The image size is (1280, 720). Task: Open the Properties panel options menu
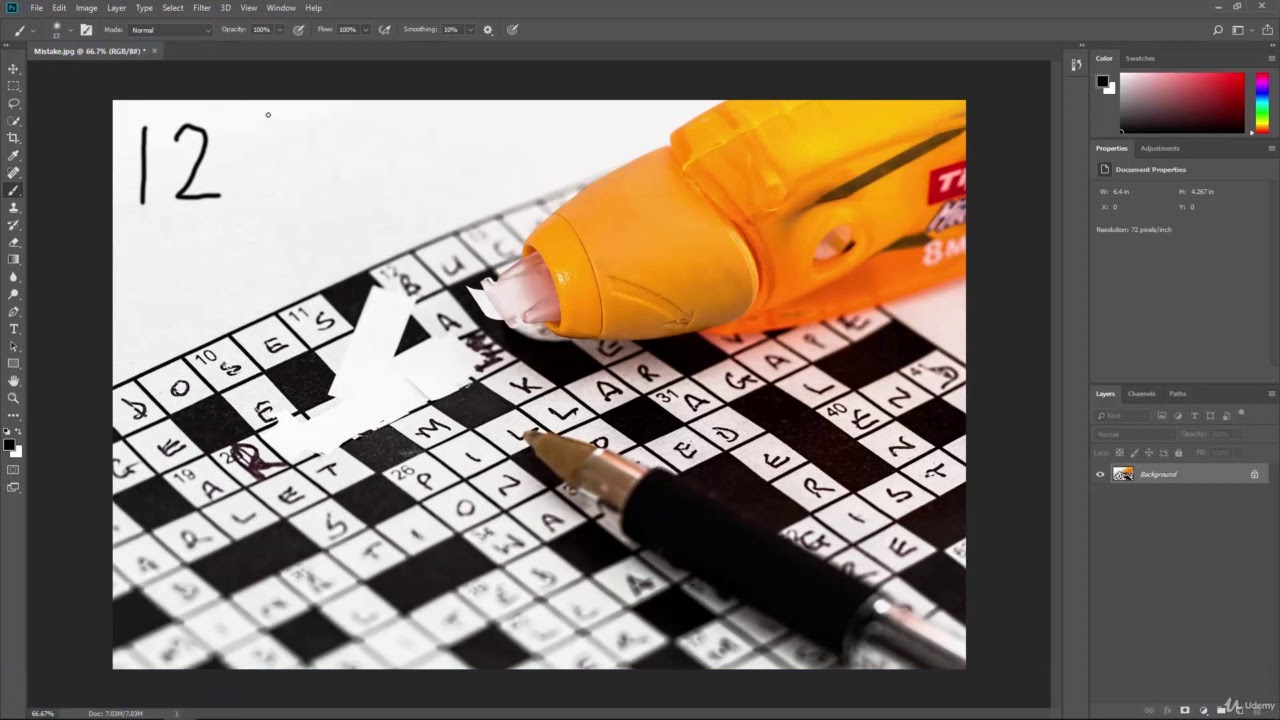[1271, 148]
